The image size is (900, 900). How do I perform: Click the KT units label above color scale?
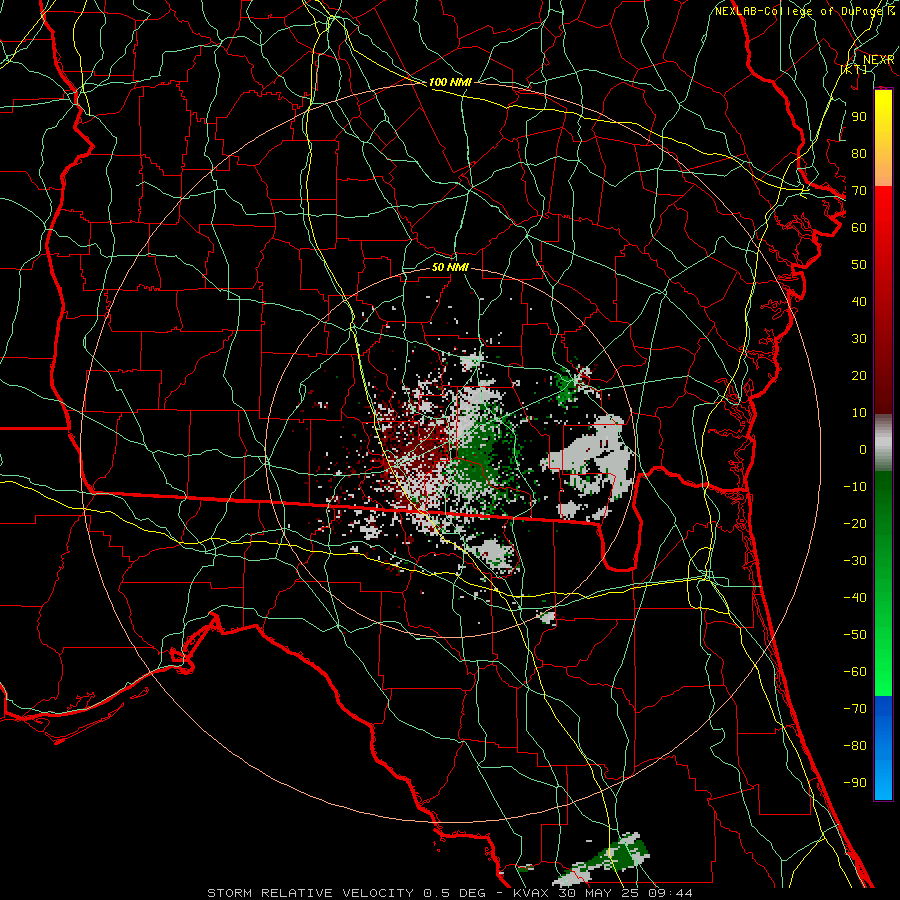click(x=854, y=69)
